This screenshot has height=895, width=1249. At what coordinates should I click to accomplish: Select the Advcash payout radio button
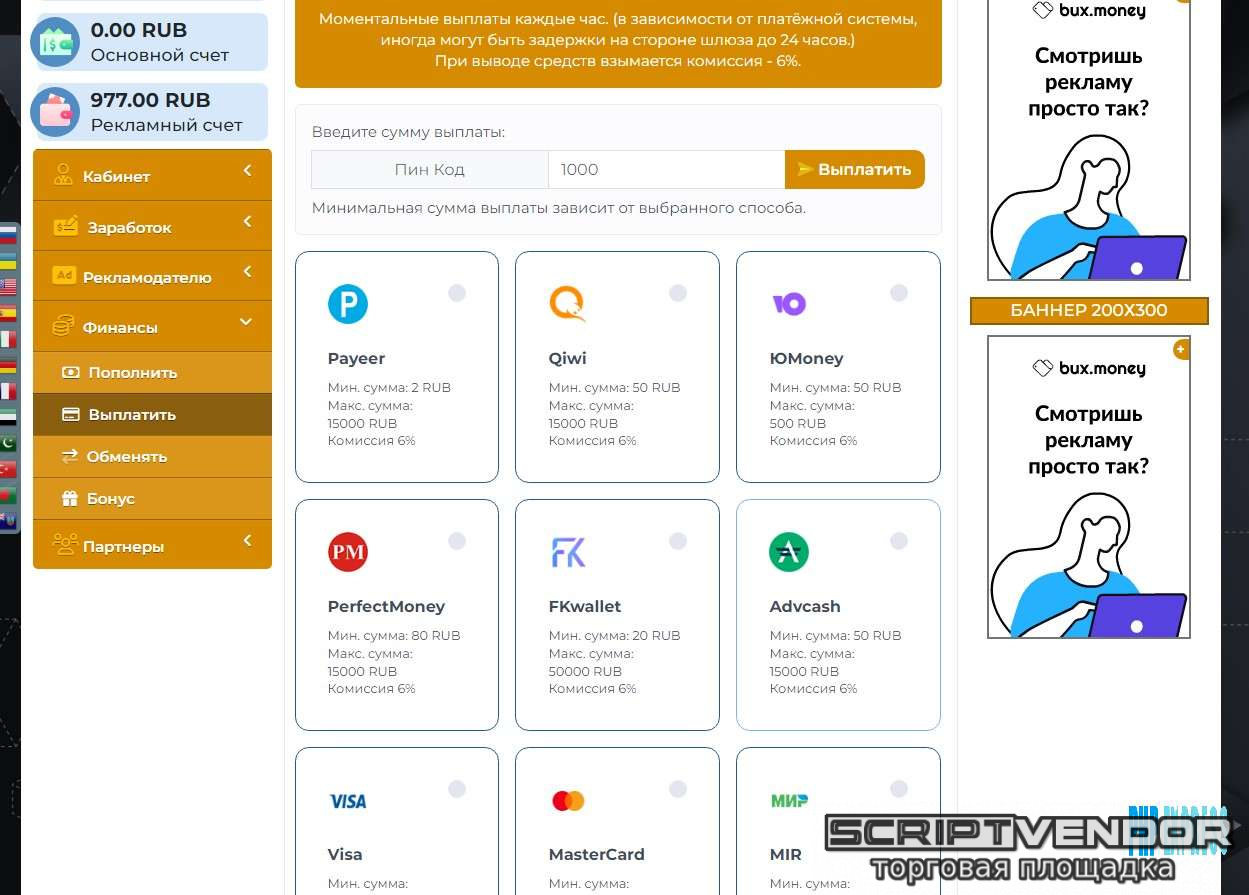click(899, 541)
